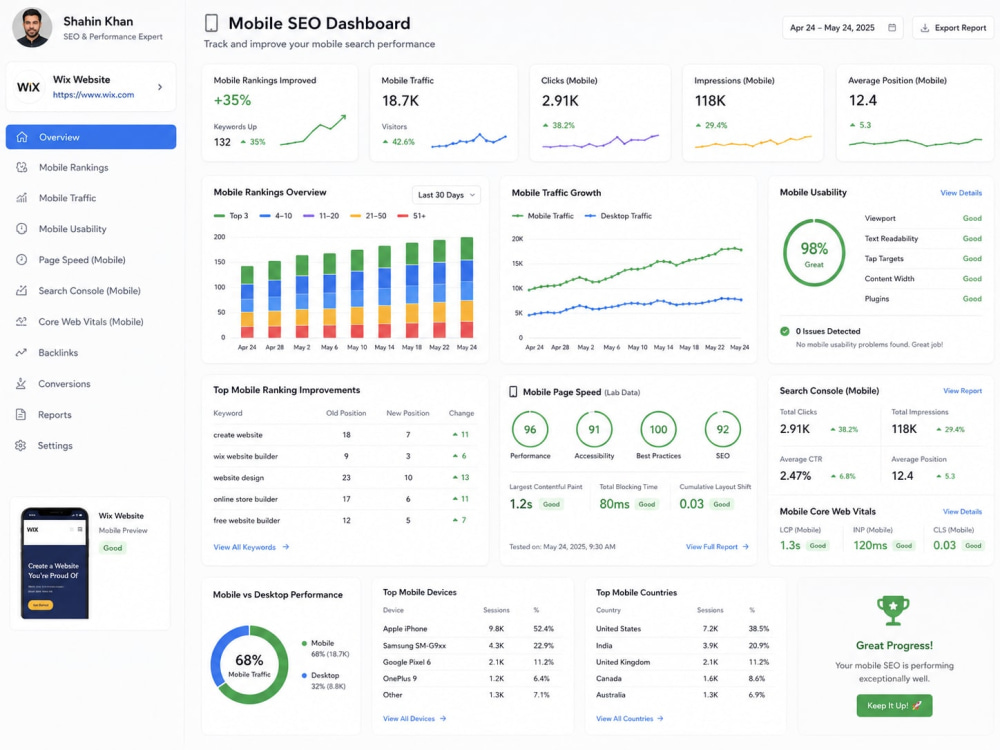Viewport: 1000px width, 750px height.
Task: Click the 'create website' keyword row
Action: (x=344, y=434)
